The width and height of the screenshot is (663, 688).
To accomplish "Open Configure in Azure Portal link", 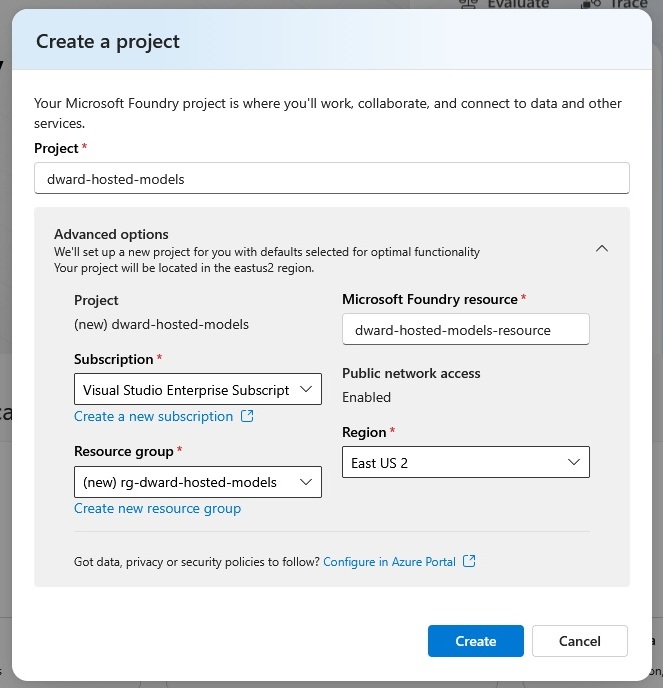I will pyautogui.click(x=389, y=562).
